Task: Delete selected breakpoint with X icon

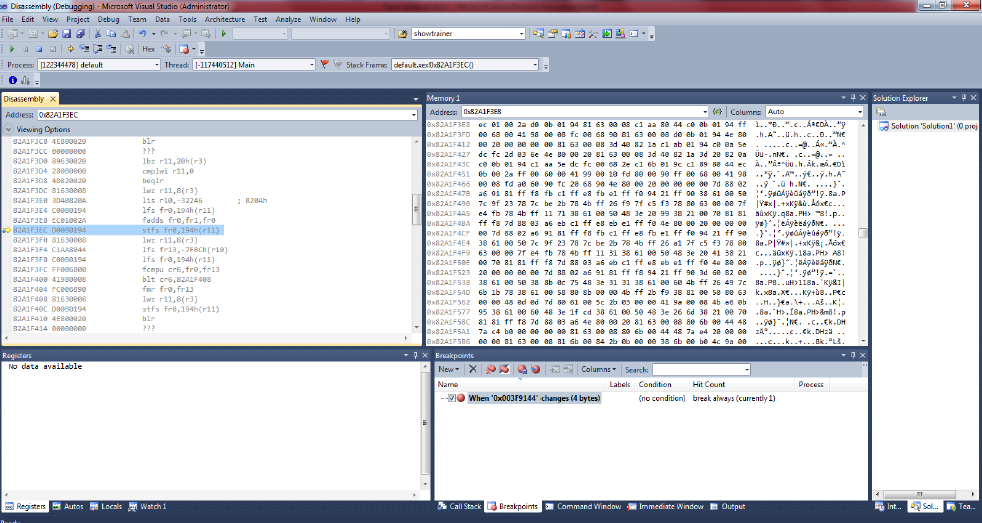Action: tap(474, 369)
